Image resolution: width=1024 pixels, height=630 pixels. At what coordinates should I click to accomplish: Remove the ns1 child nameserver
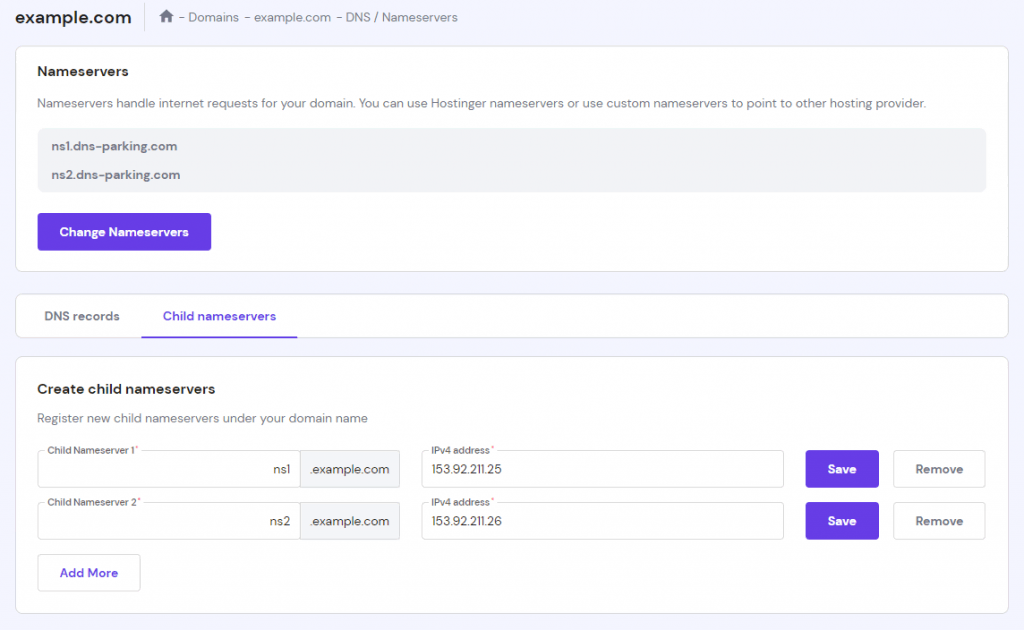tap(938, 468)
